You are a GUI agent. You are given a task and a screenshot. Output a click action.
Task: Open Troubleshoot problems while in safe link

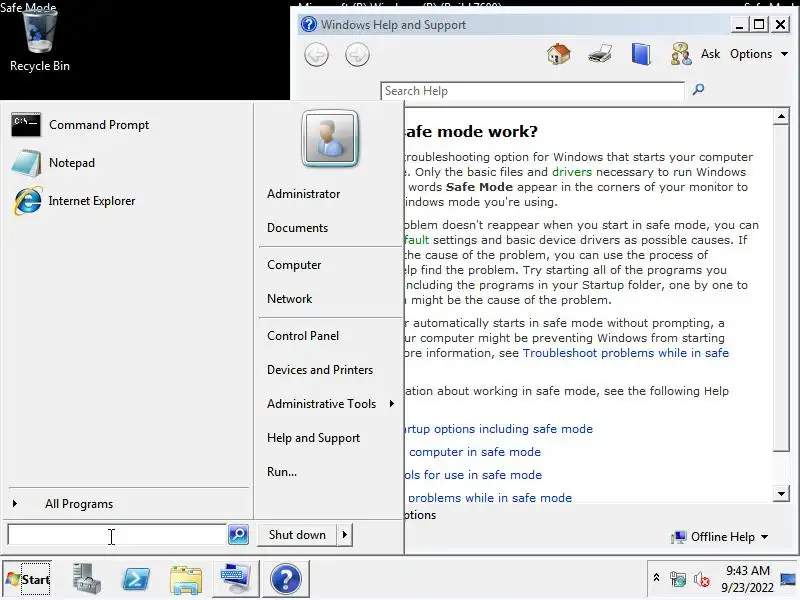(626, 353)
